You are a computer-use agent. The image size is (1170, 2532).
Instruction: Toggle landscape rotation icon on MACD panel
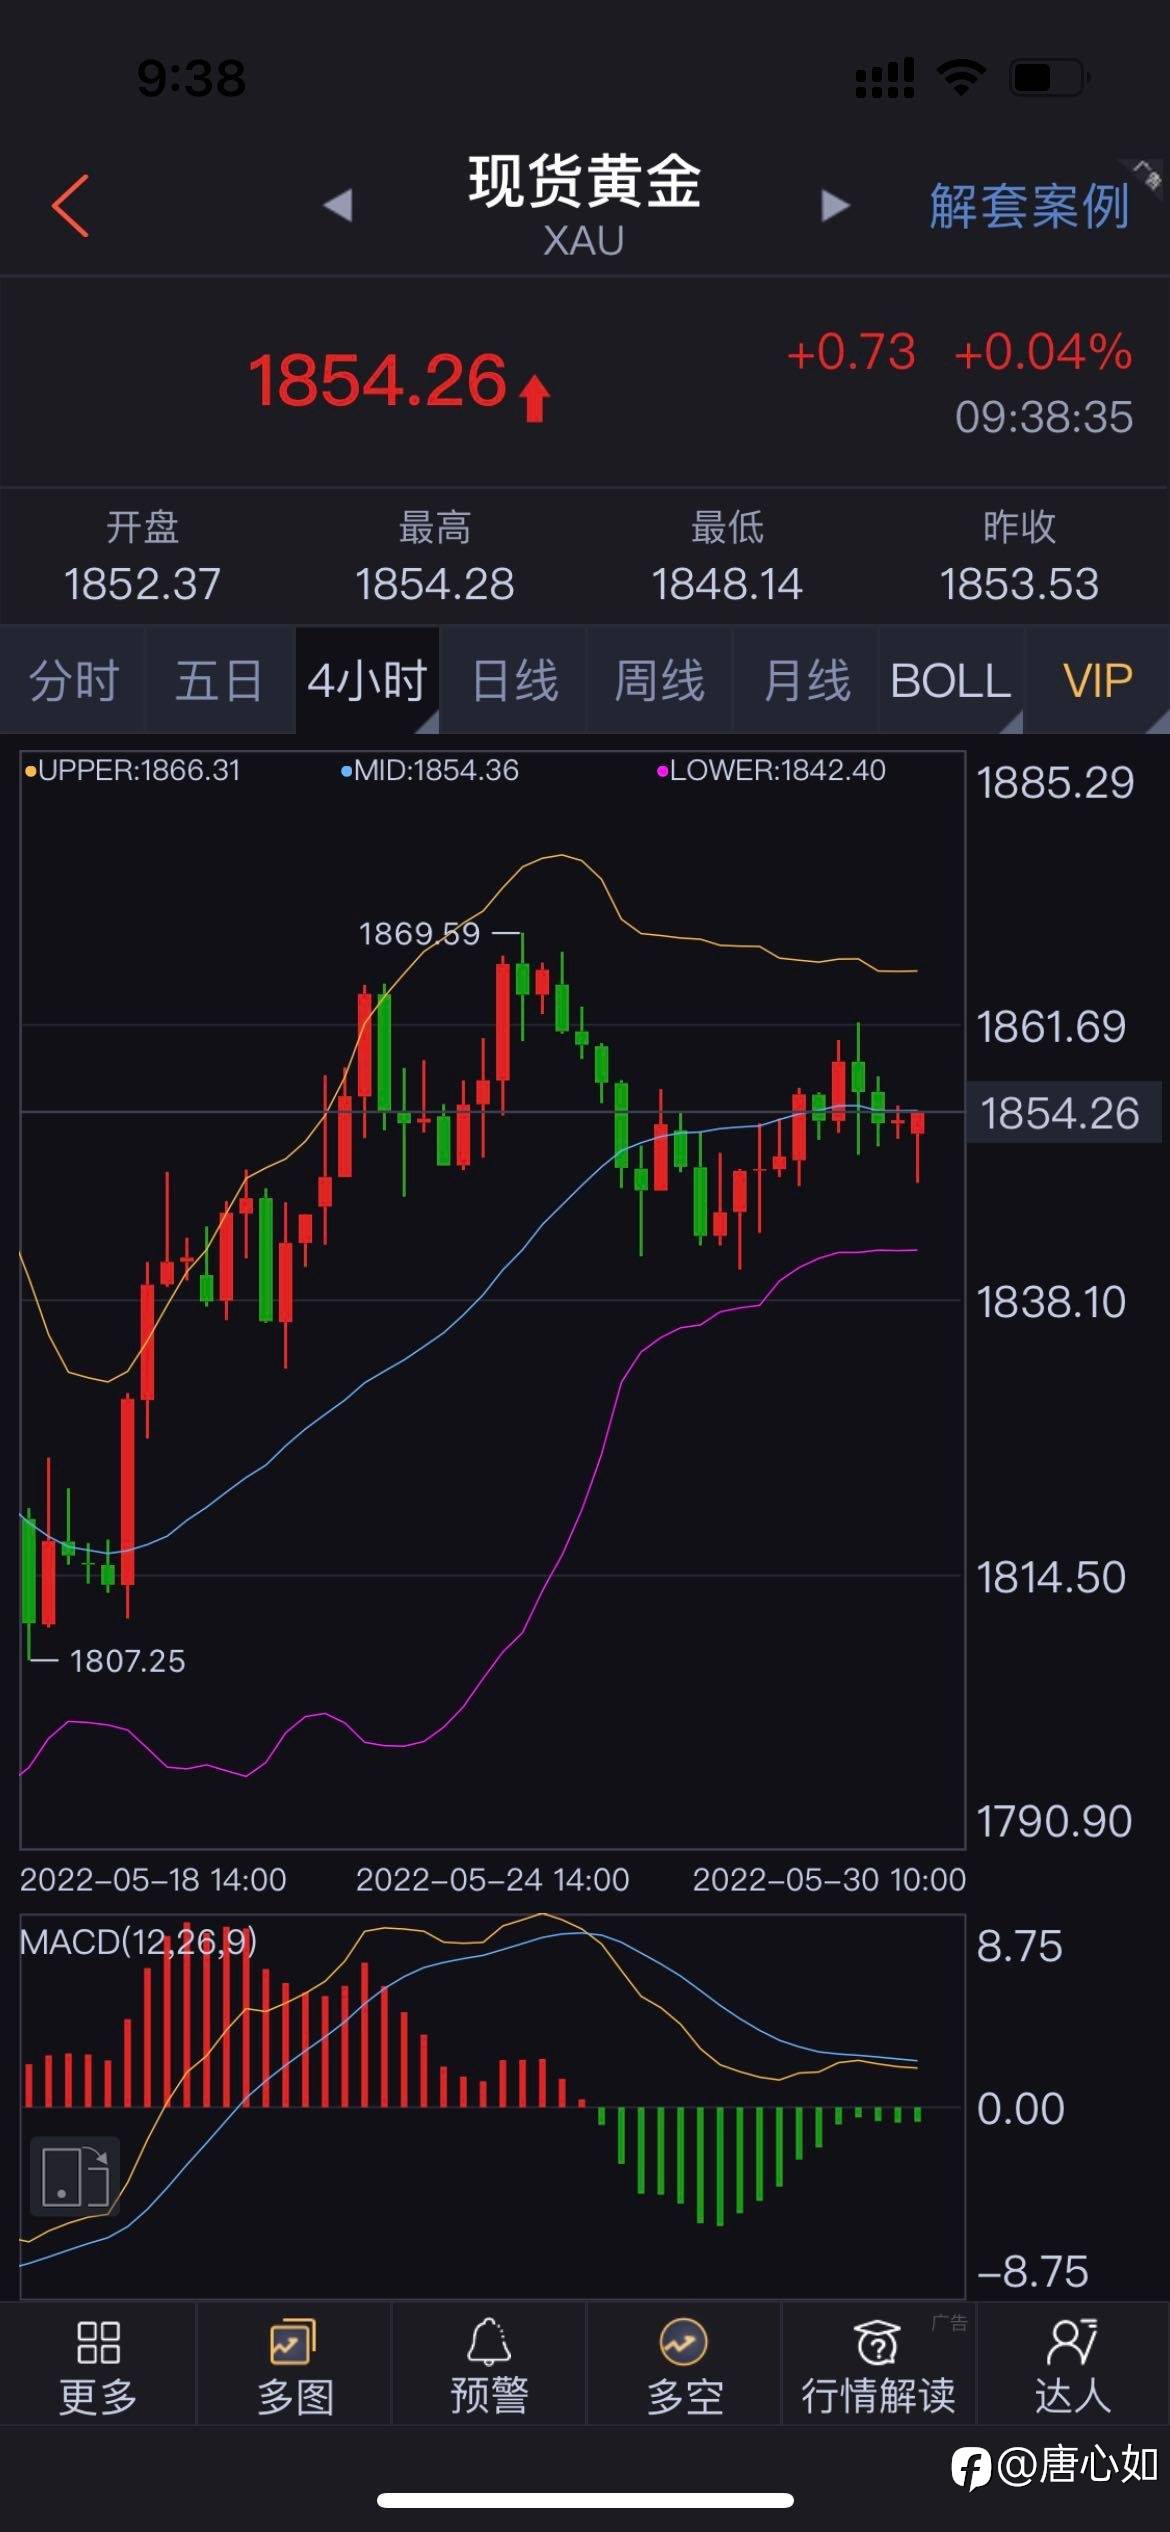[75, 2177]
